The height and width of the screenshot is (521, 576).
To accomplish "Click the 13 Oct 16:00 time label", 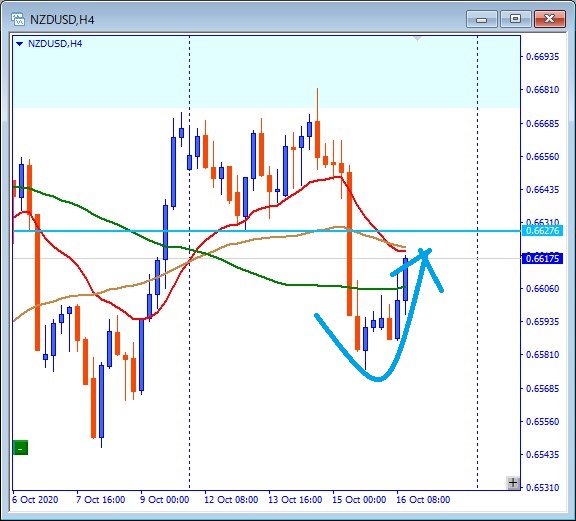I will point(295,500).
